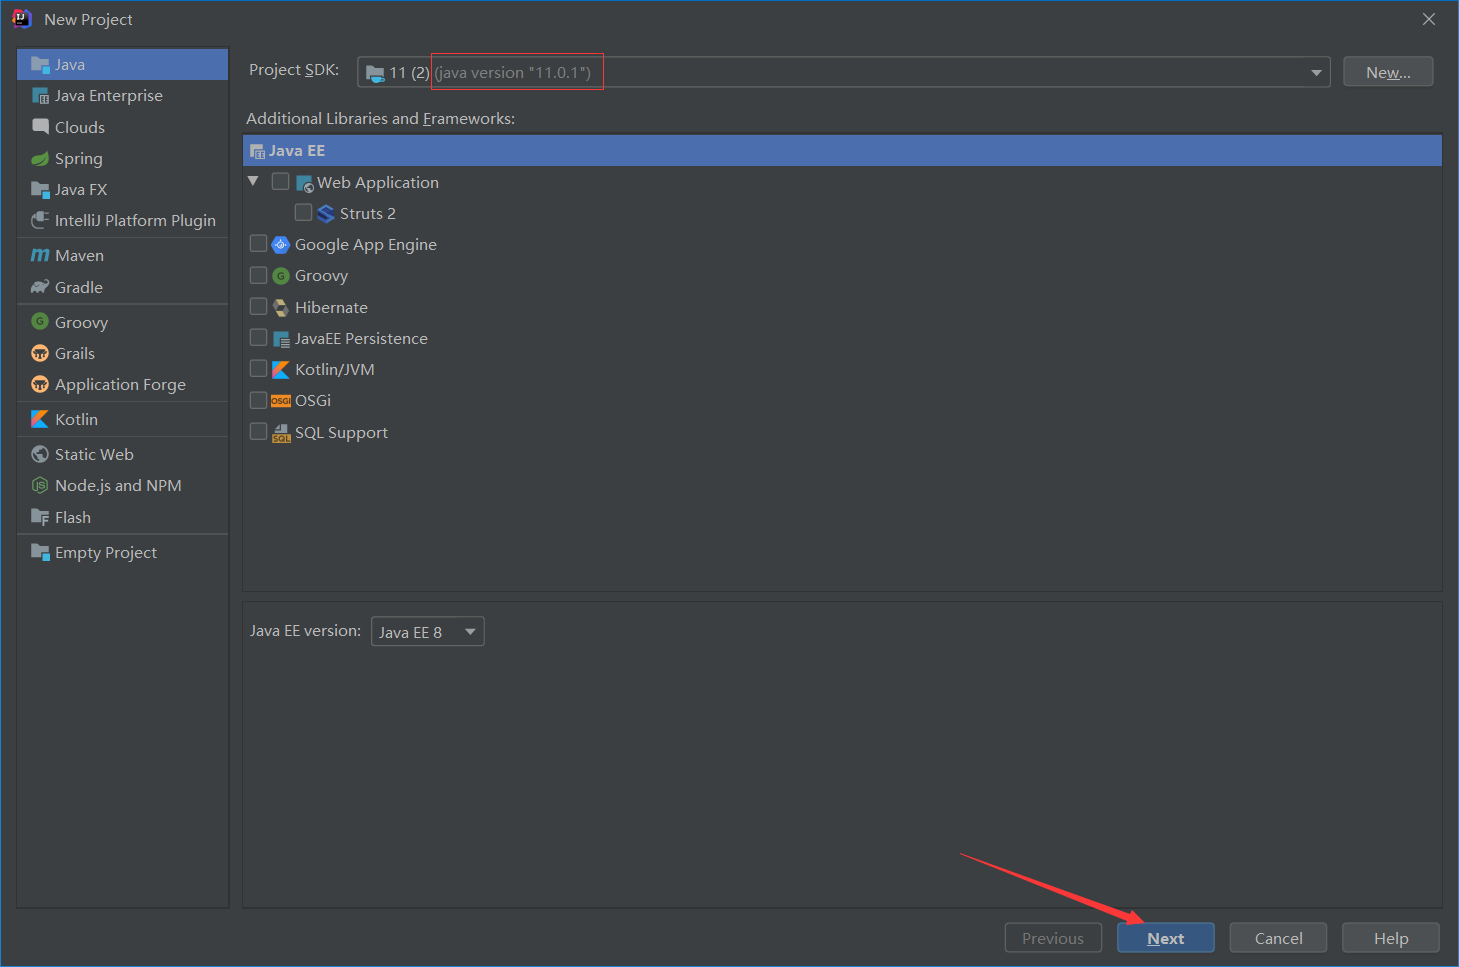Select the Java EE header row

coord(842,151)
